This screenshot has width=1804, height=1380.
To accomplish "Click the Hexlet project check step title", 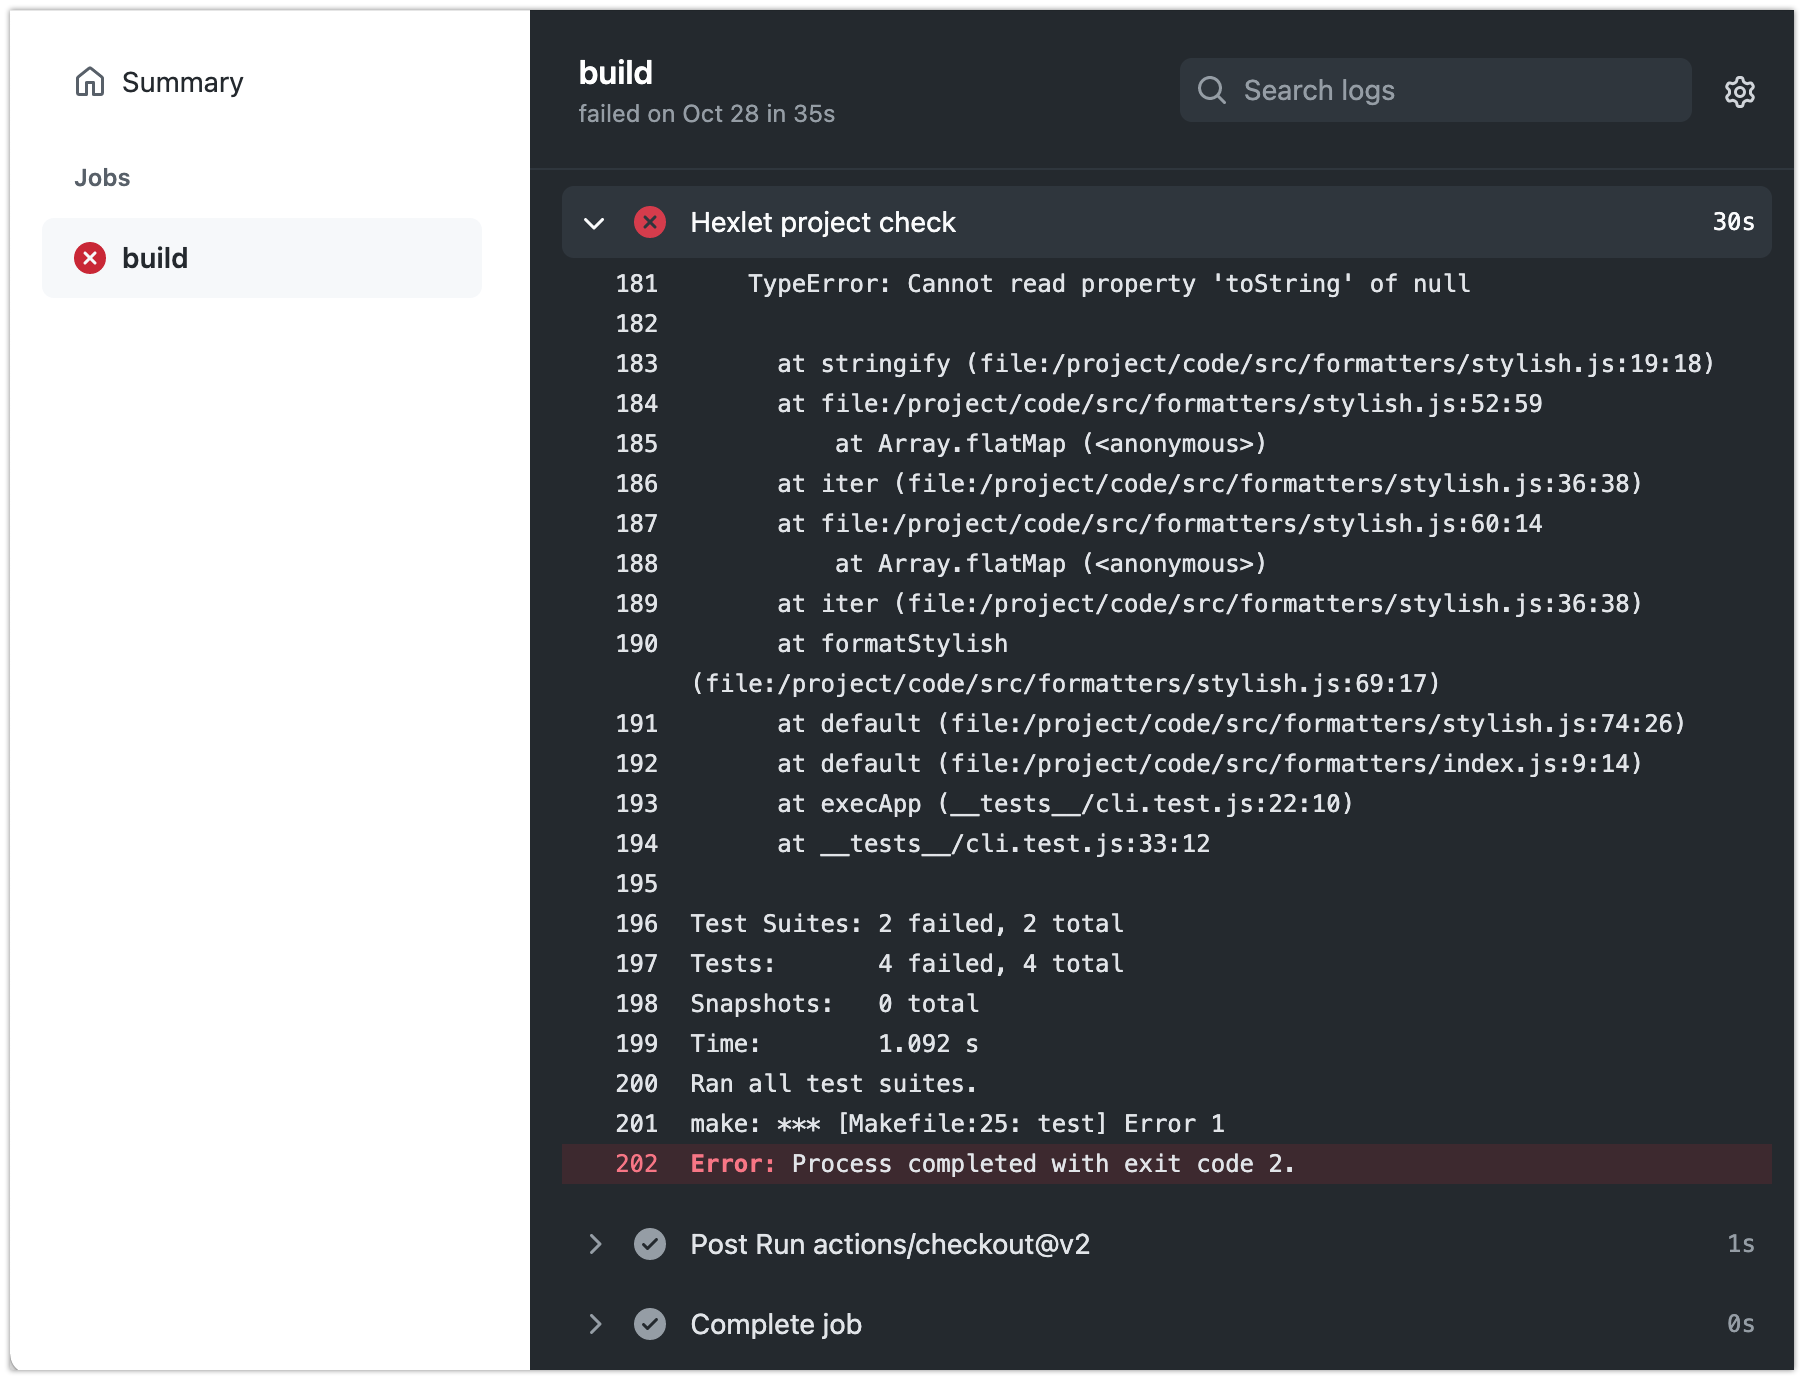I will click(822, 222).
